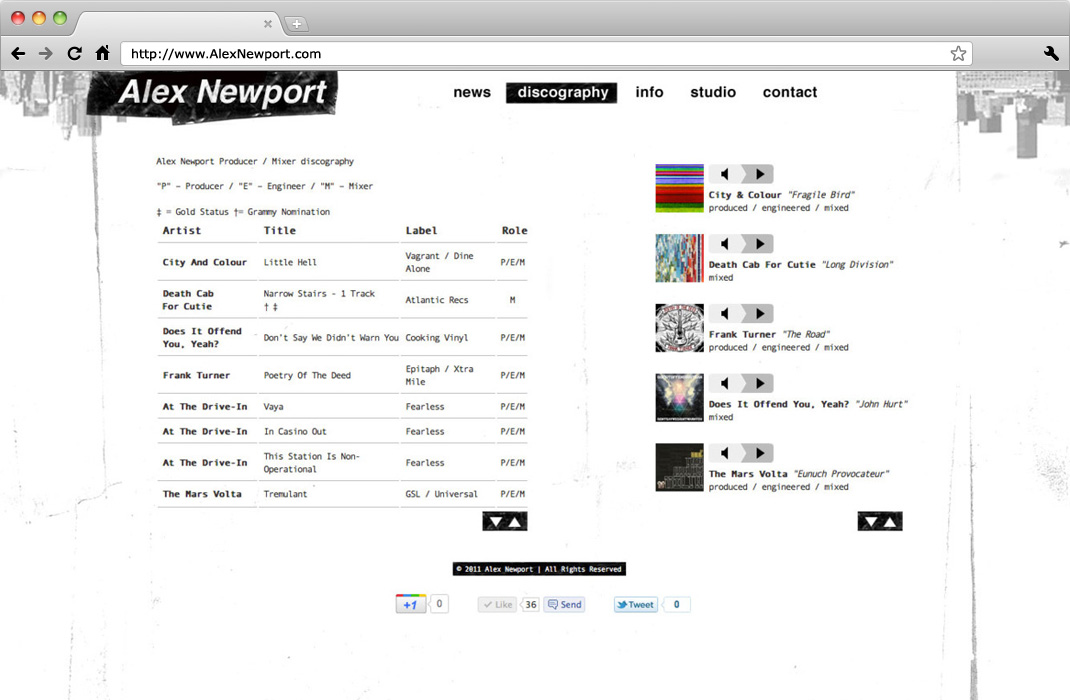The image size is (1070, 700).
Task: Open the Frank Turner album cover thumbnail
Action: [x=680, y=328]
